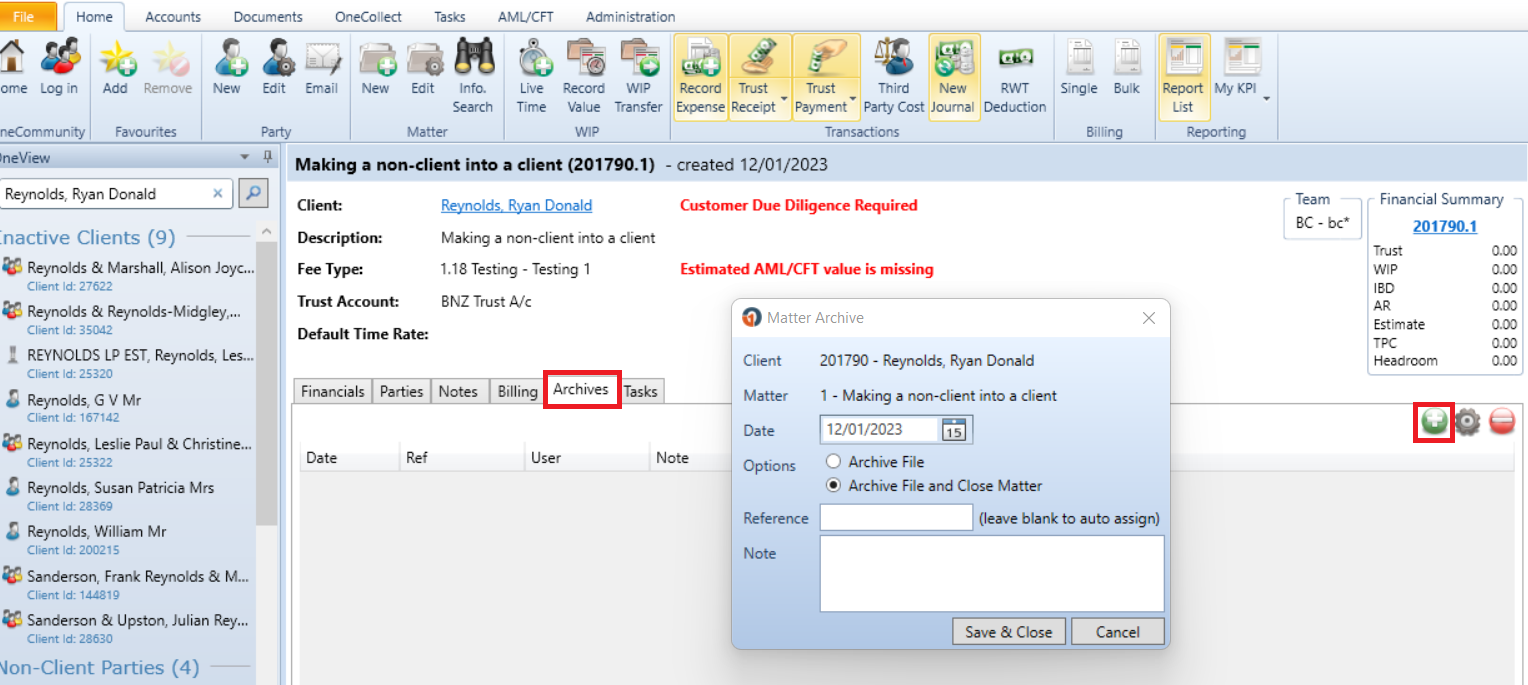1528x685 pixels.
Task: Select the Archive File radio option
Action: tap(833, 462)
